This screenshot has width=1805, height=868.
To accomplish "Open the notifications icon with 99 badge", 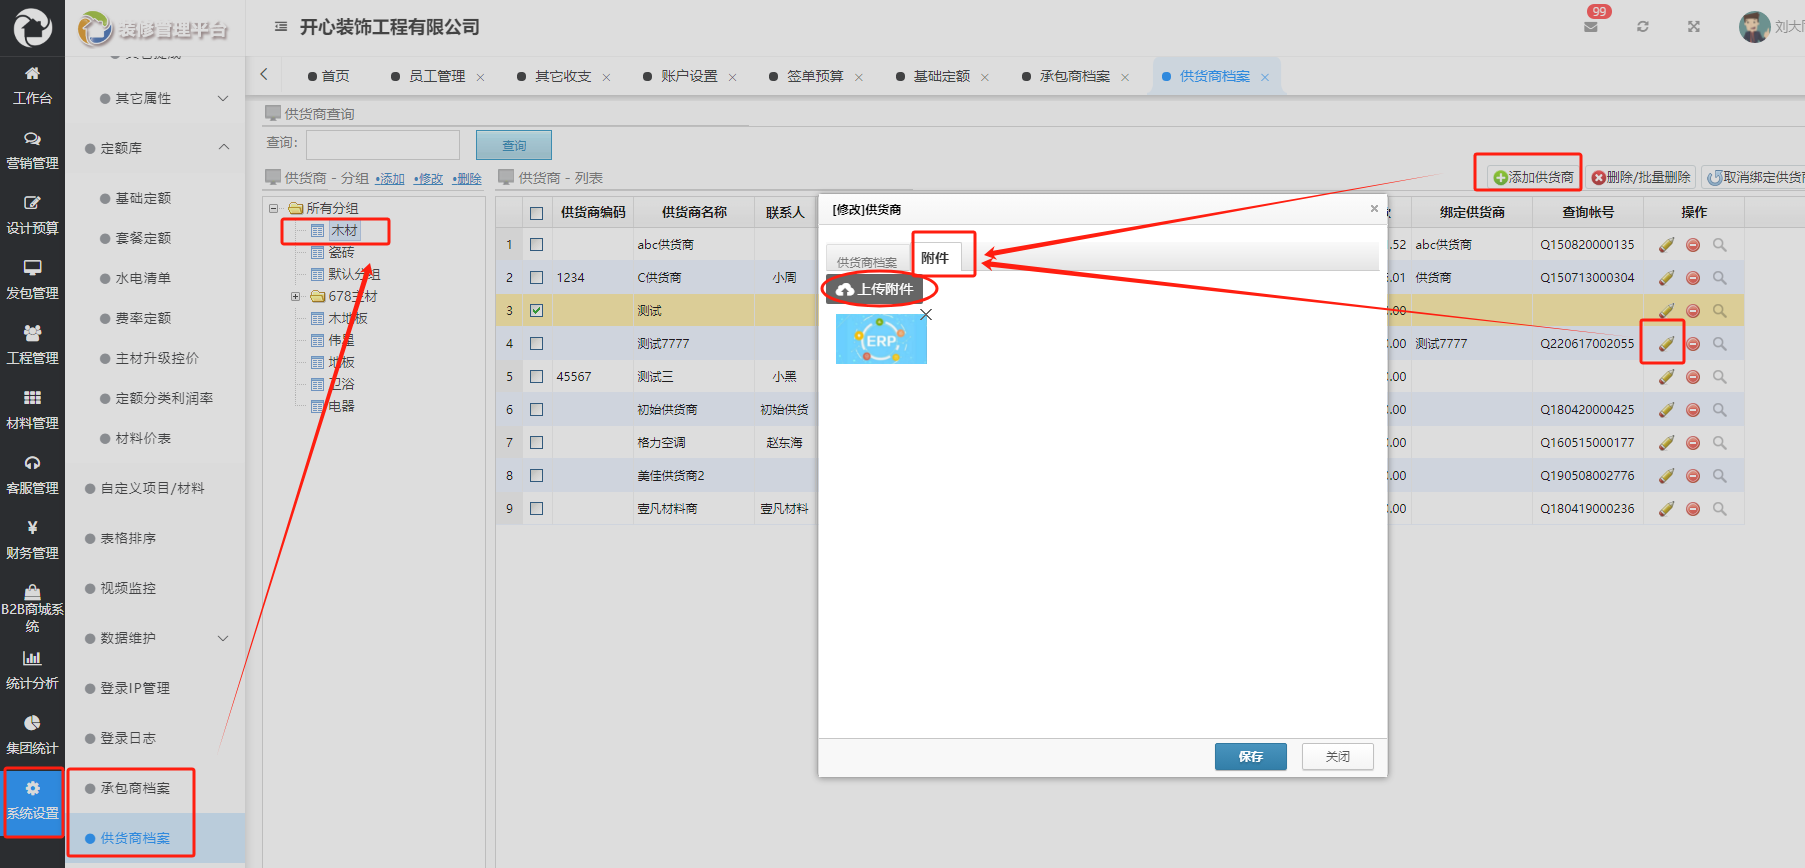I will tap(1591, 26).
